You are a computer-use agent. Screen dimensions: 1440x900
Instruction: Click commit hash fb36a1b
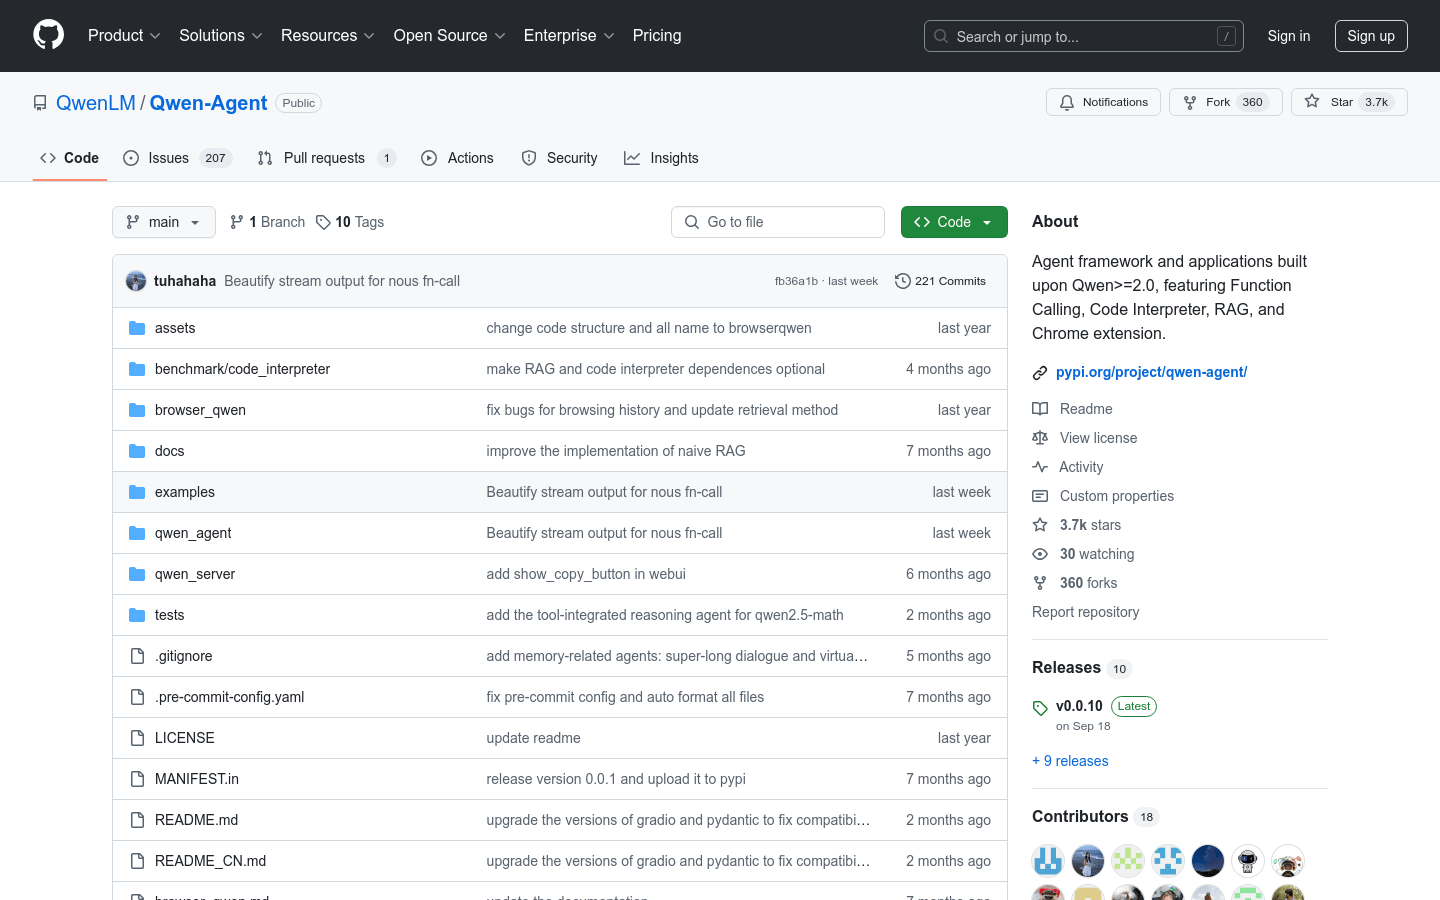coord(796,281)
